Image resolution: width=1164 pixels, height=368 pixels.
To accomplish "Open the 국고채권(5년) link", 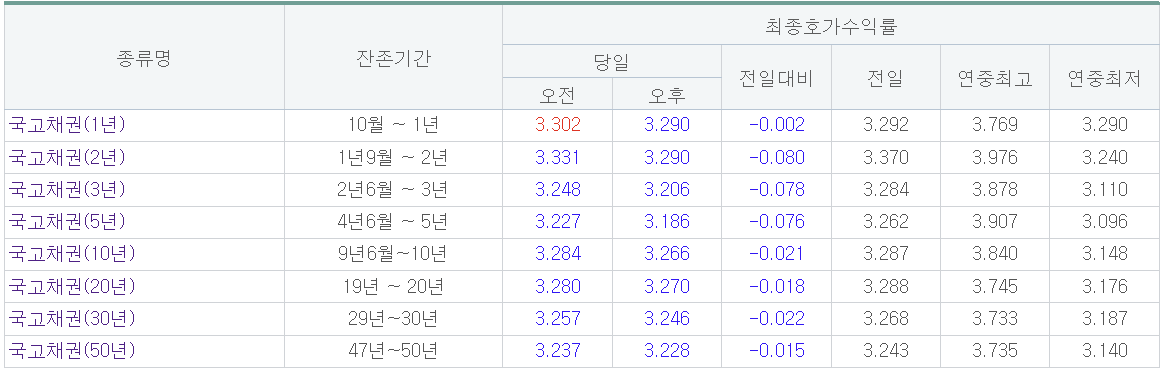I will 67,221.
